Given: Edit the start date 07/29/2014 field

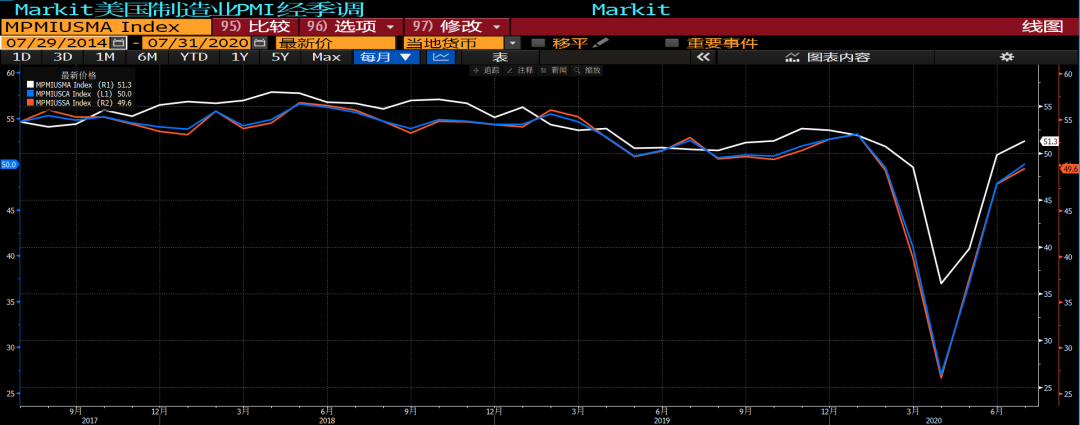Looking at the screenshot, I should [56, 43].
